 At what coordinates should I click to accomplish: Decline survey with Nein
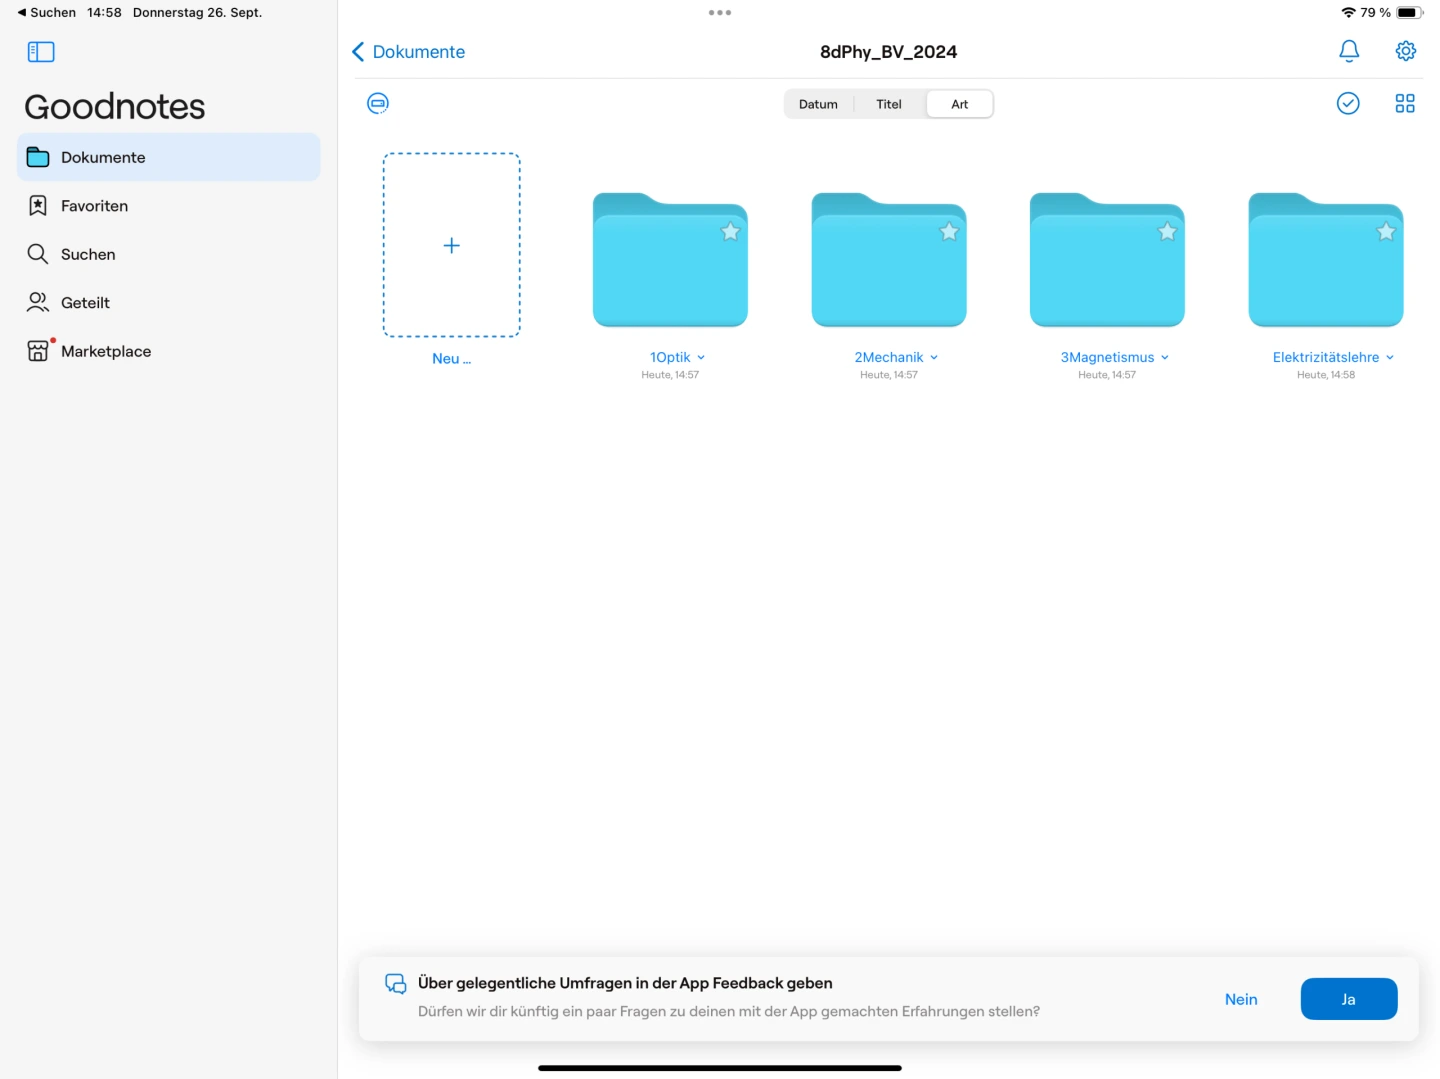click(1240, 999)
